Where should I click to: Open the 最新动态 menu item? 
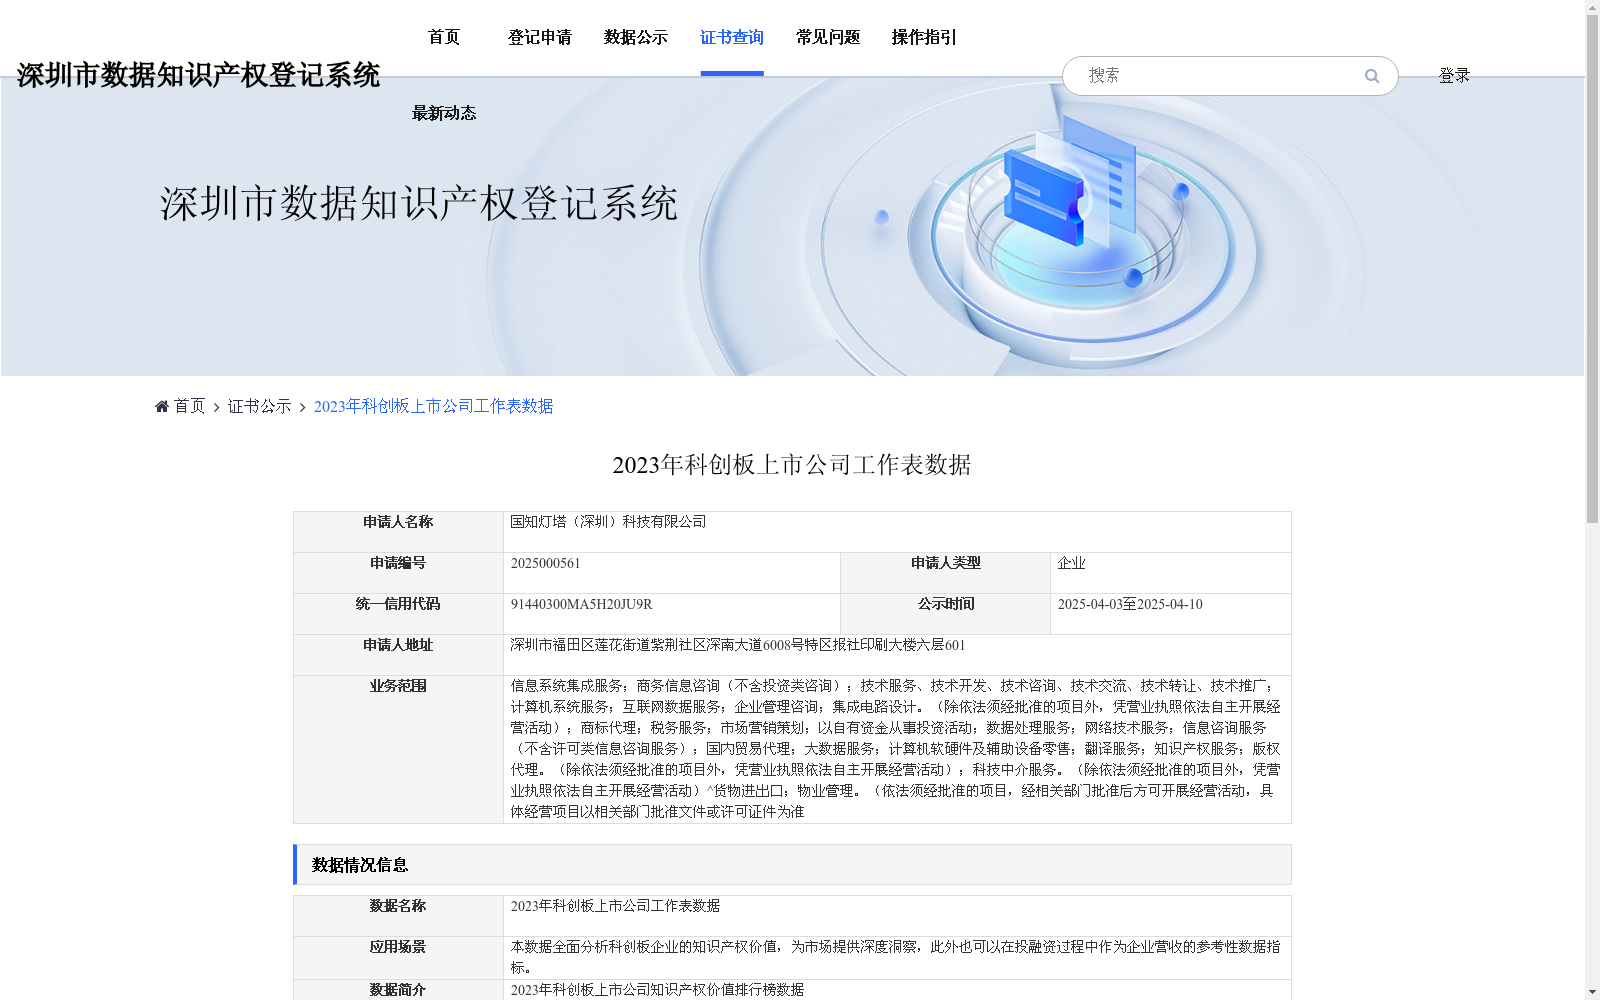(444, 113)
